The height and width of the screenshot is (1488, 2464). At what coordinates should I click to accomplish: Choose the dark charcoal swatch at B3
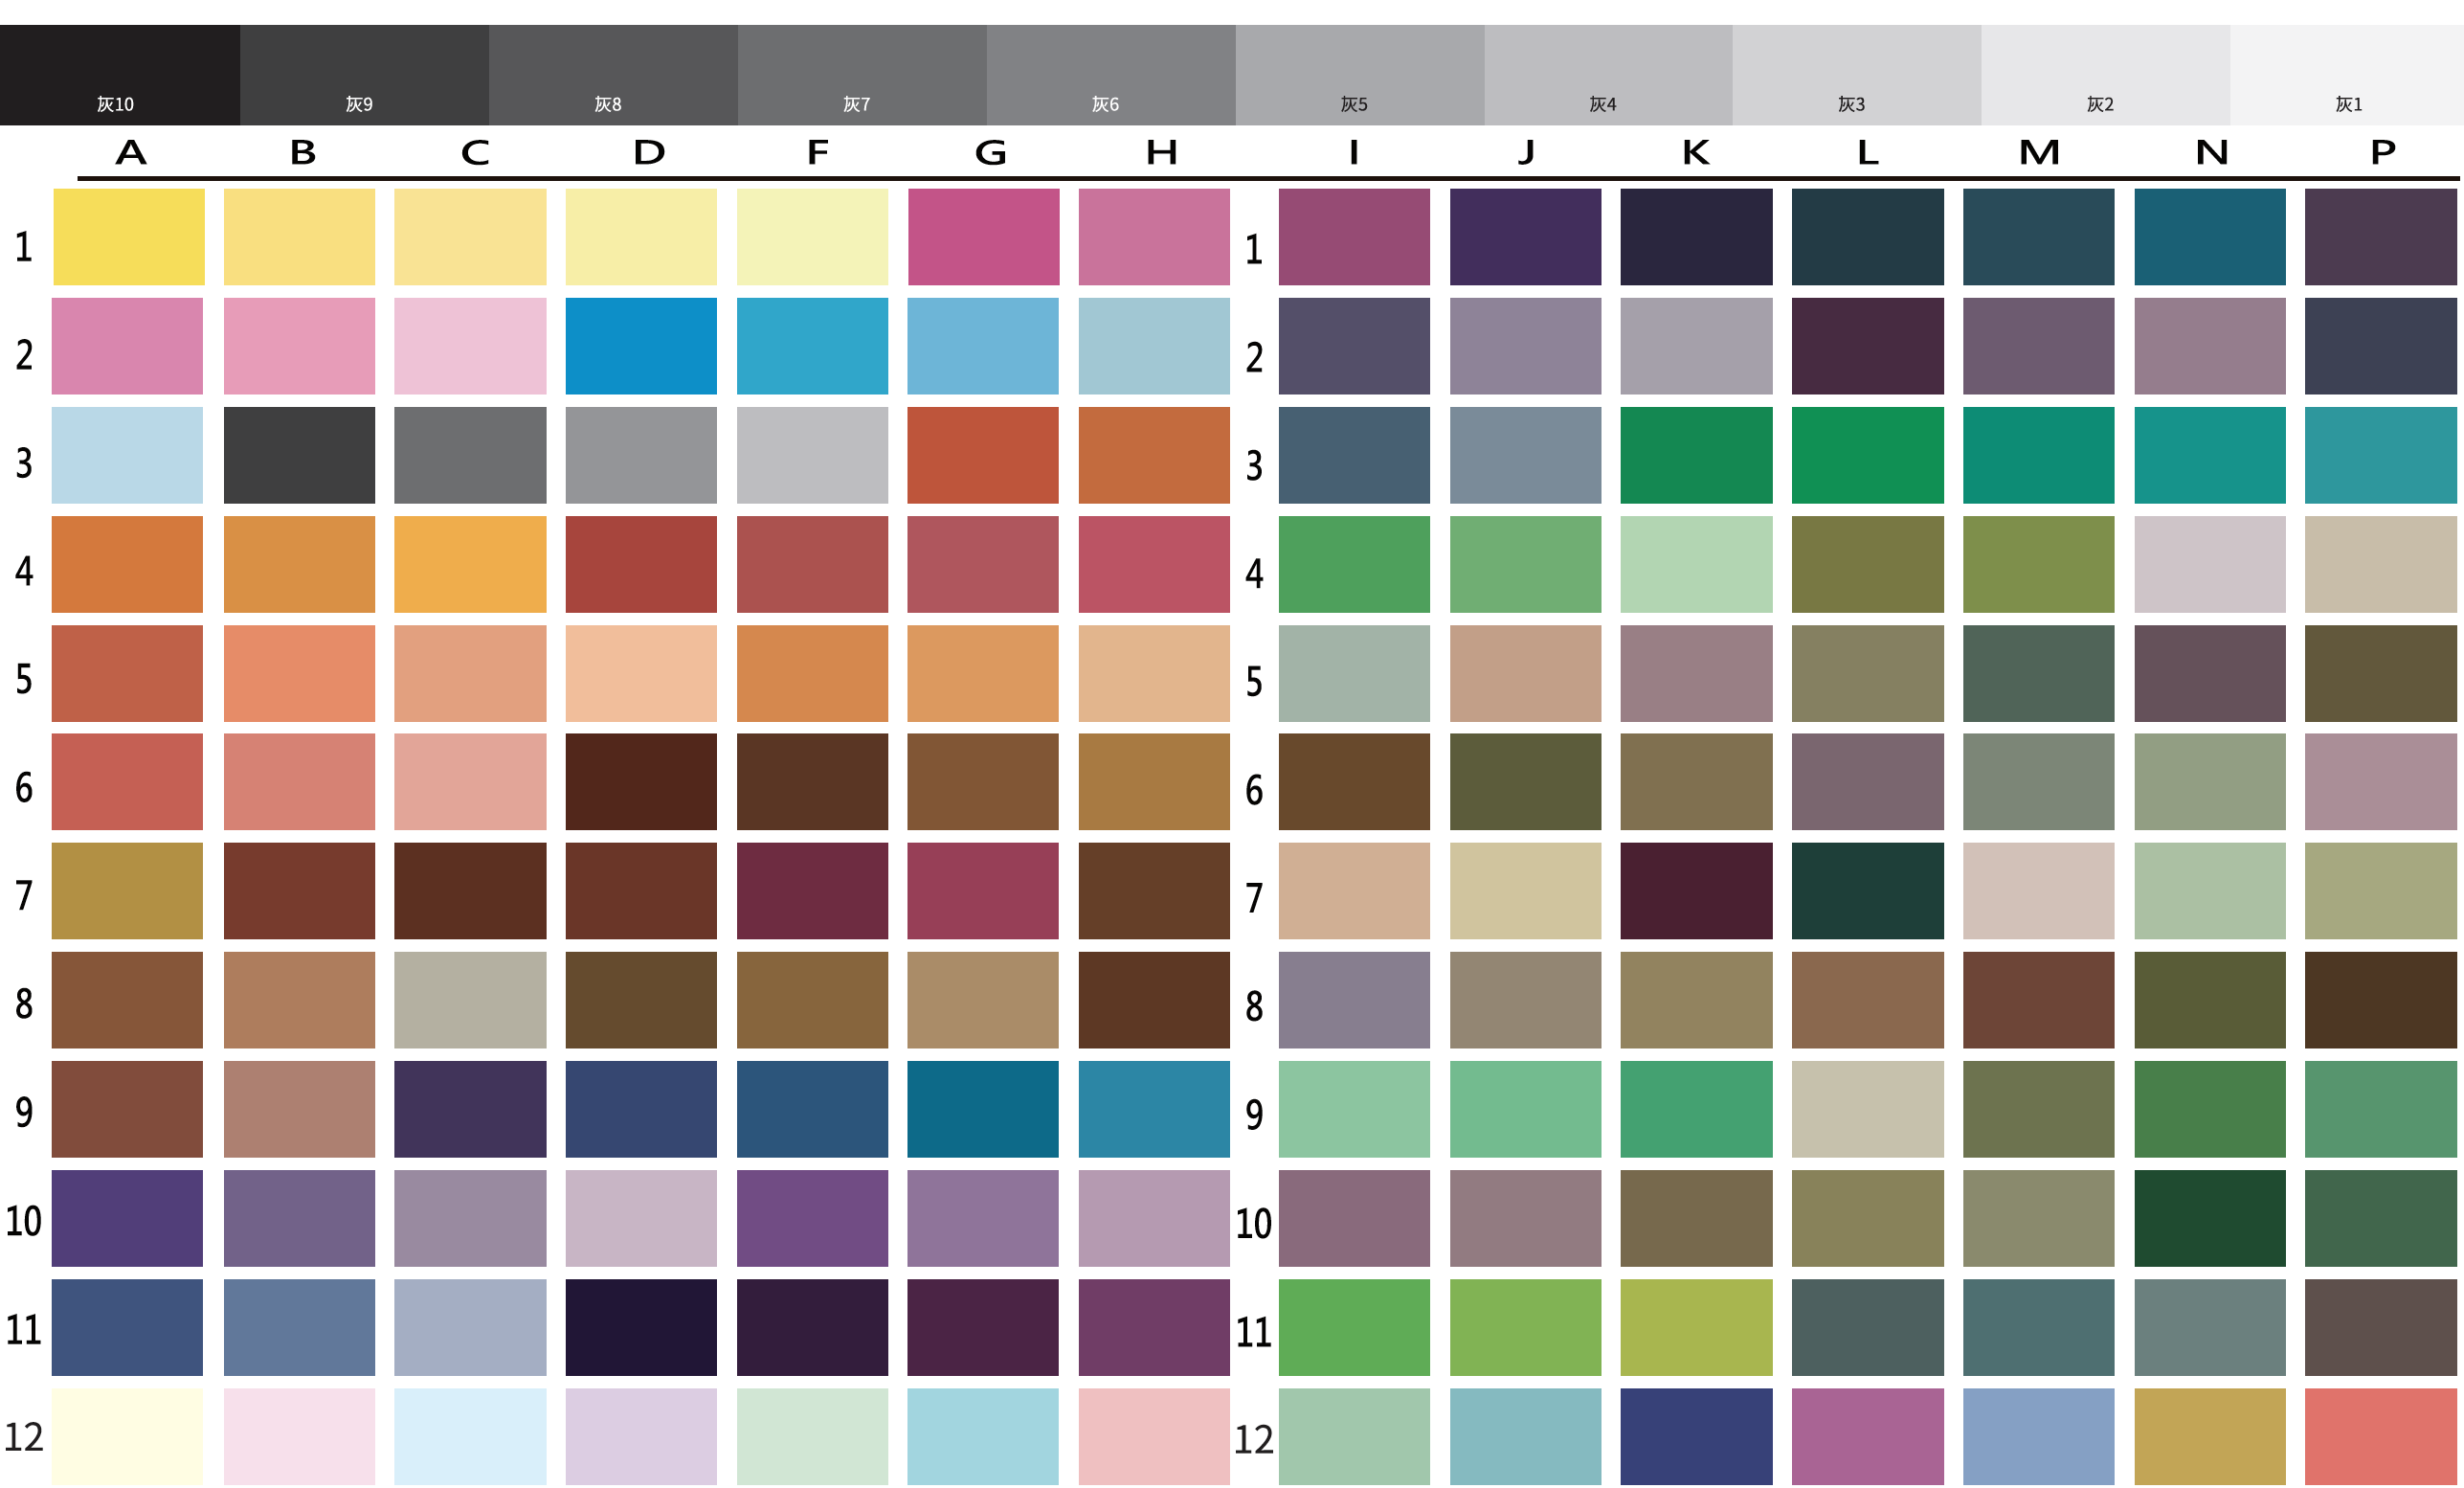[299, 455]
